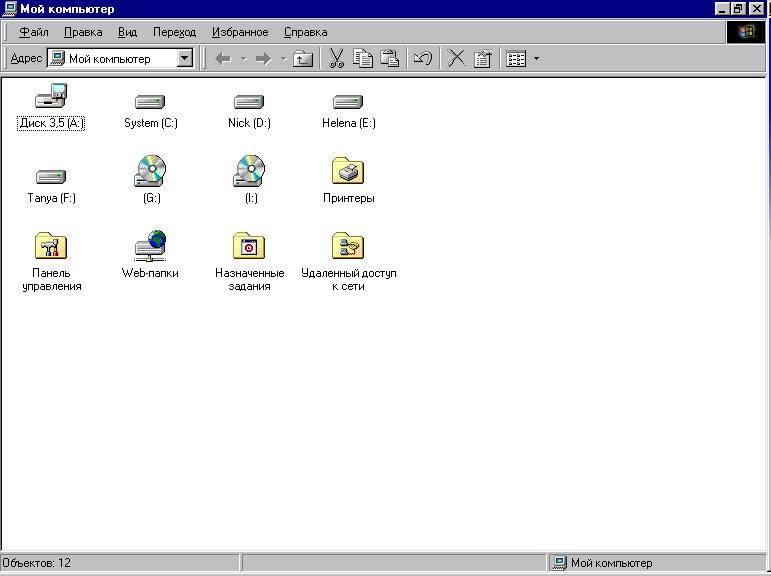Select the Диск 3,5 (A:) floppy drive icon
Screen dimensions: 771x576
51,95
